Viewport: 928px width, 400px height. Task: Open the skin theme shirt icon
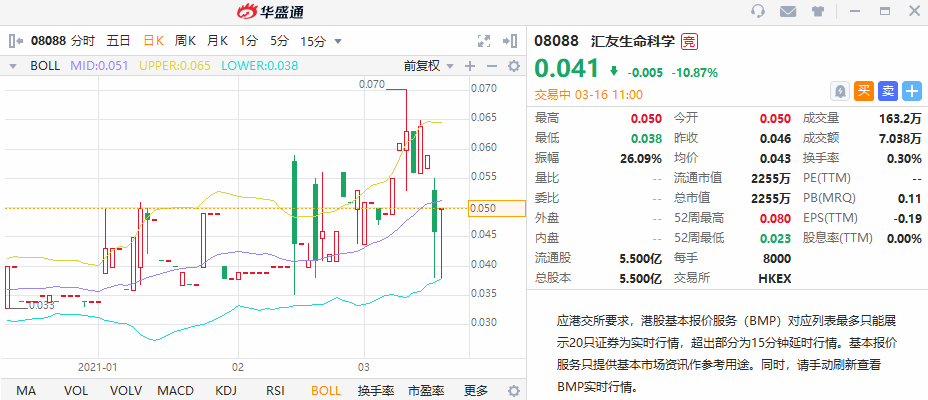(817, 11)
